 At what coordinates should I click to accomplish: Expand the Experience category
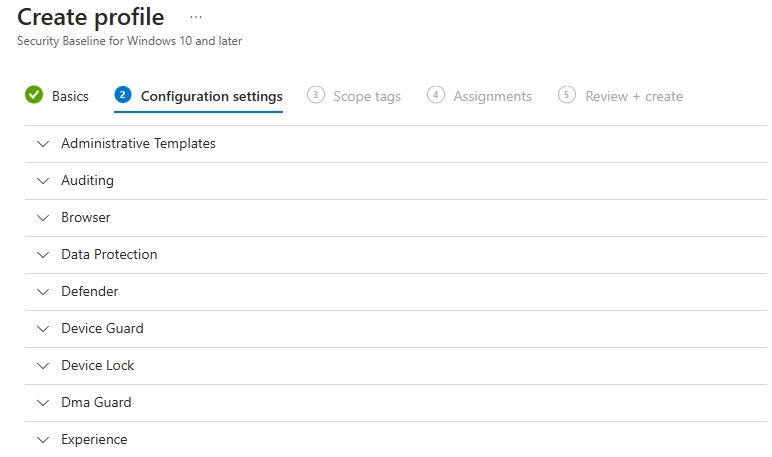tap(94, 440)
